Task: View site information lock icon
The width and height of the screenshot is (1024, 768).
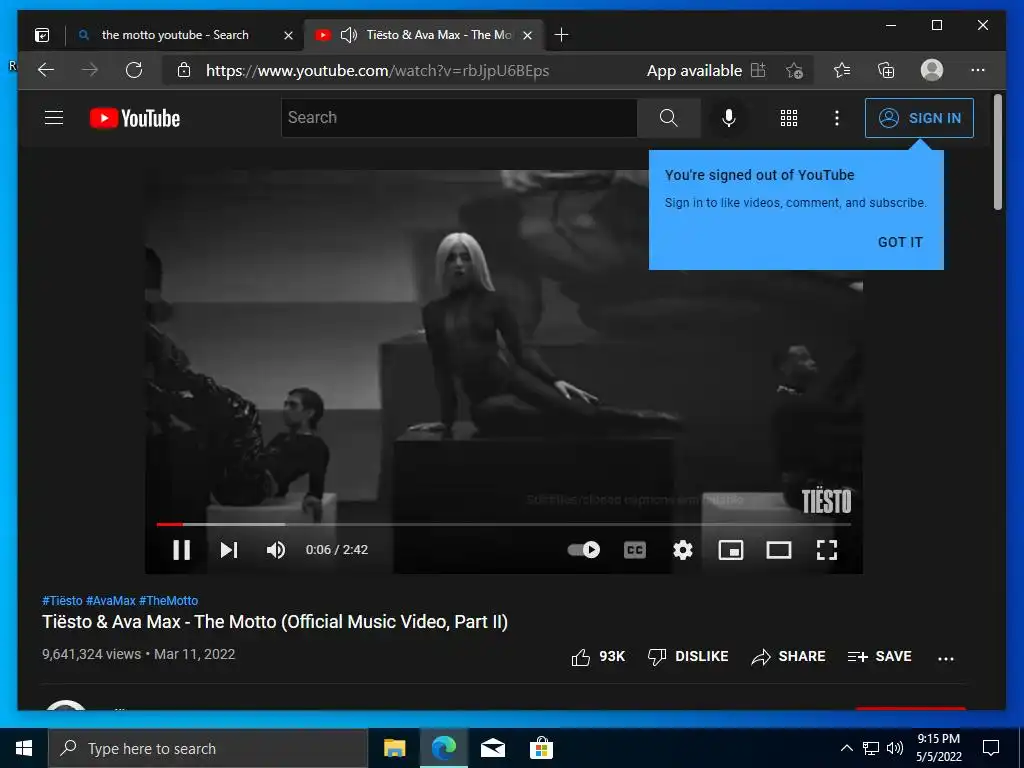Action: (184, 70)
